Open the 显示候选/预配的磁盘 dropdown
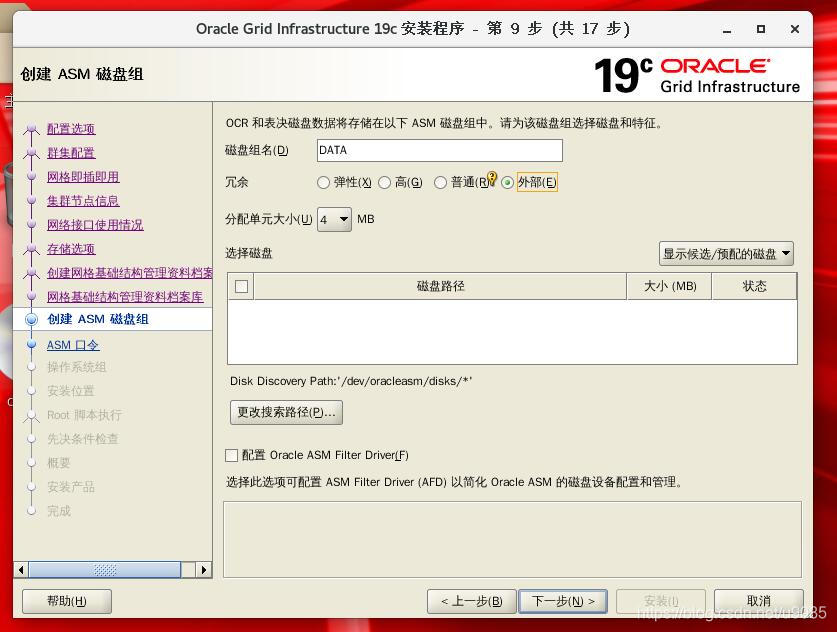 (726, 254)
